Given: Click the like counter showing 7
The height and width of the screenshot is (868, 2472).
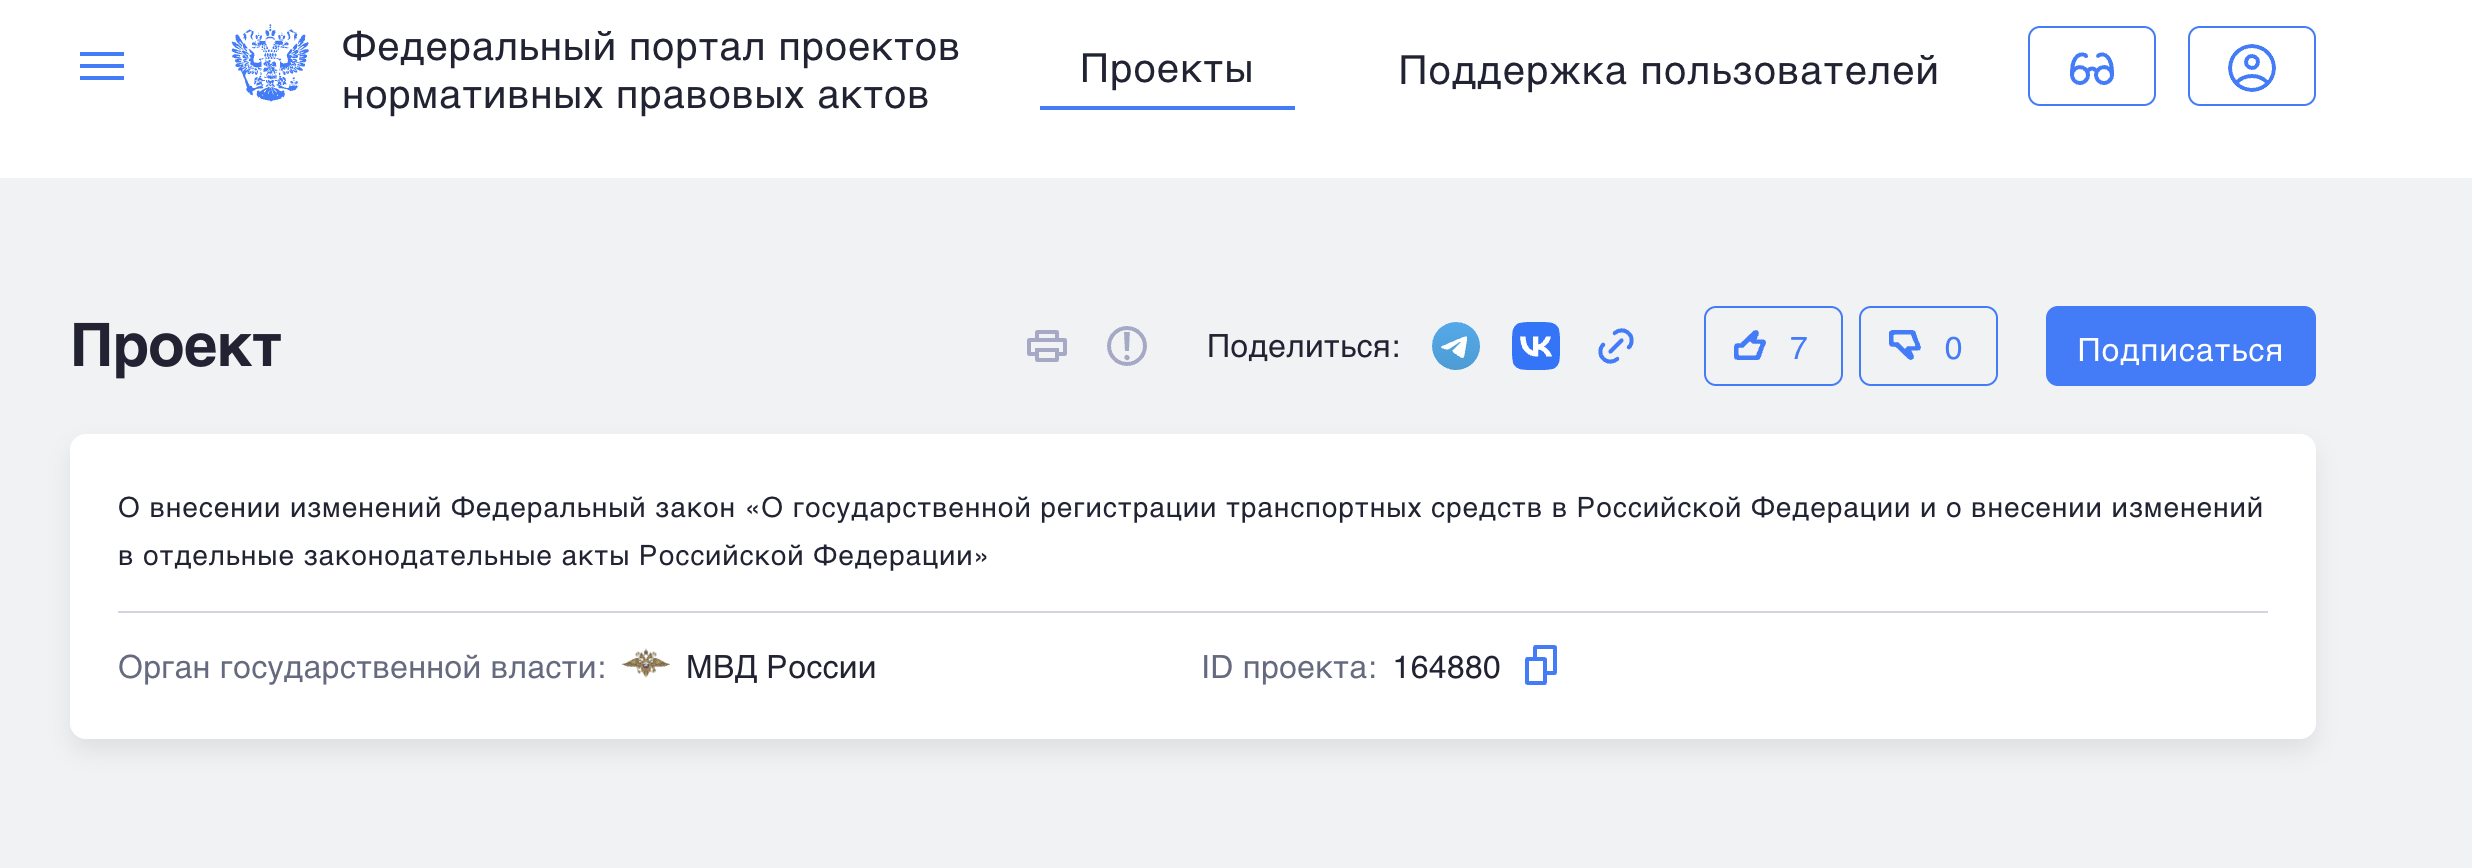Looking at the screenshot, I should click(1797, 348).
